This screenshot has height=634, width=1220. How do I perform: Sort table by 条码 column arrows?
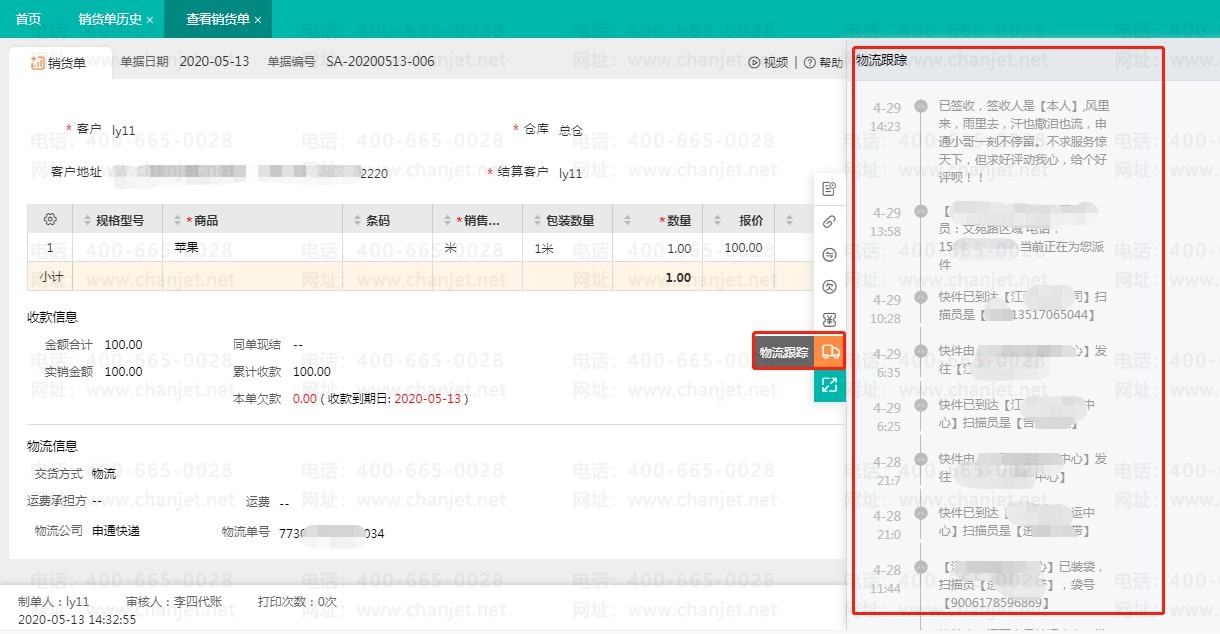coord(355,220)
